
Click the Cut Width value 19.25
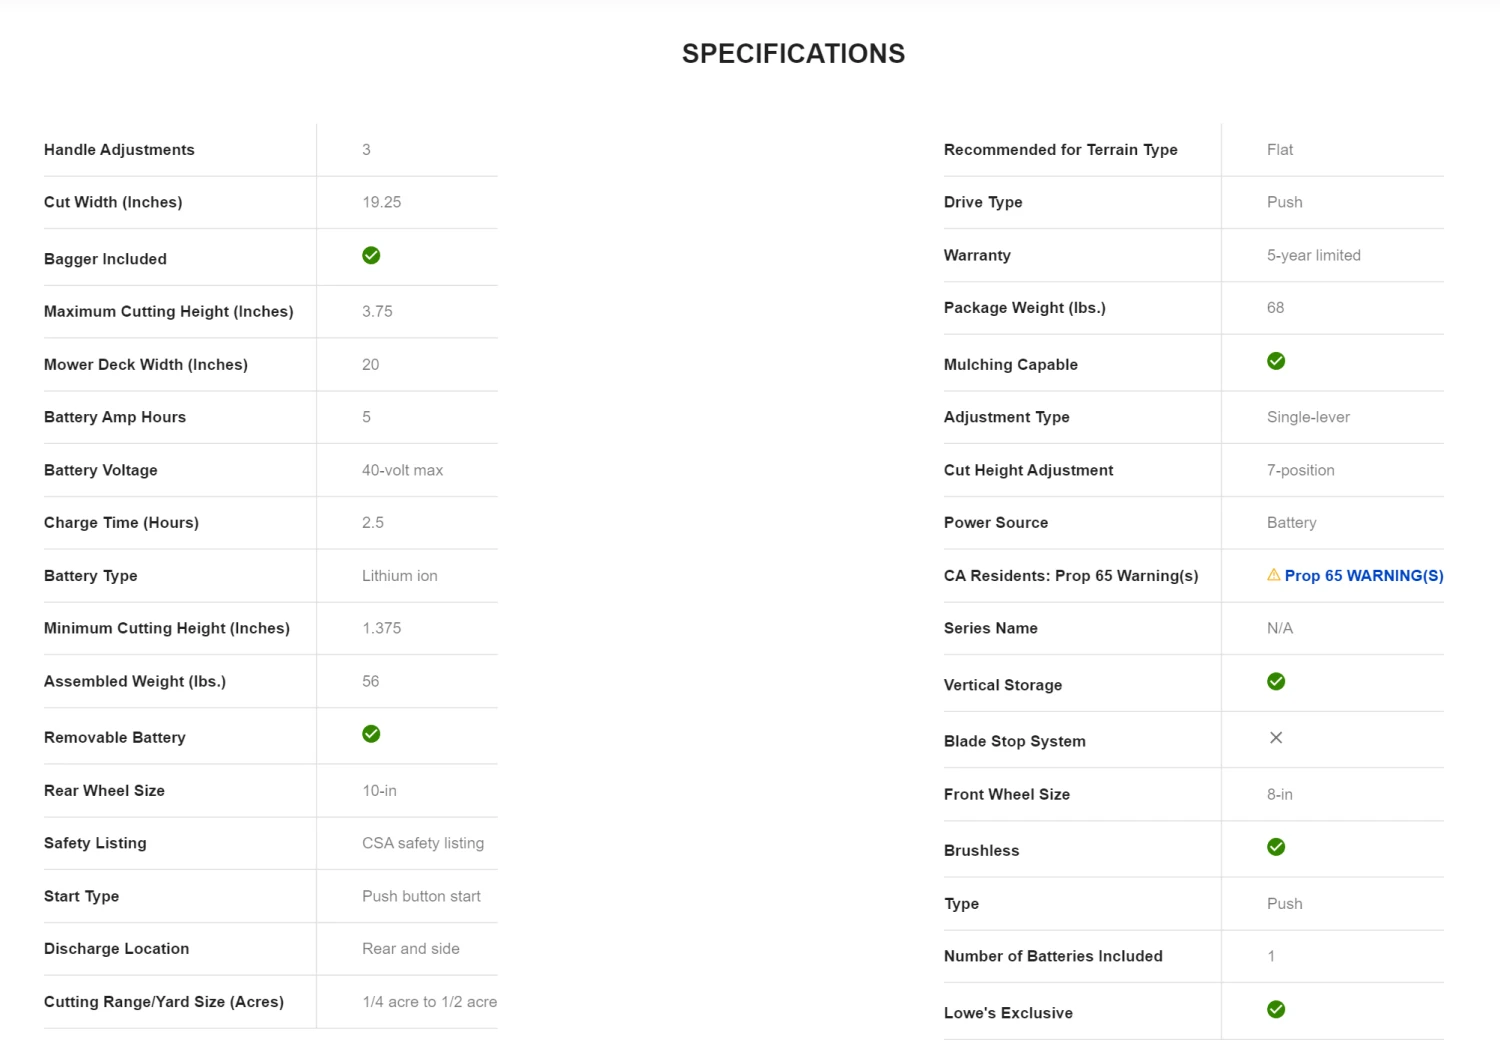pos(381,202)
